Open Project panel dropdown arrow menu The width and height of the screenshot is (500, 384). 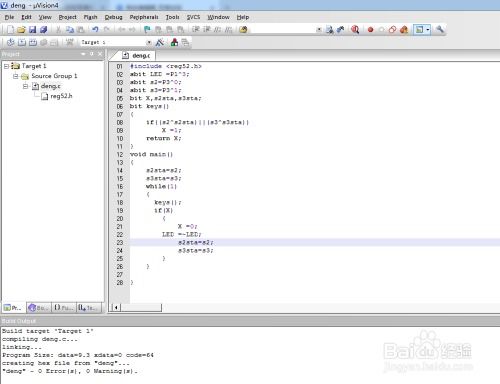pos(83,54)
